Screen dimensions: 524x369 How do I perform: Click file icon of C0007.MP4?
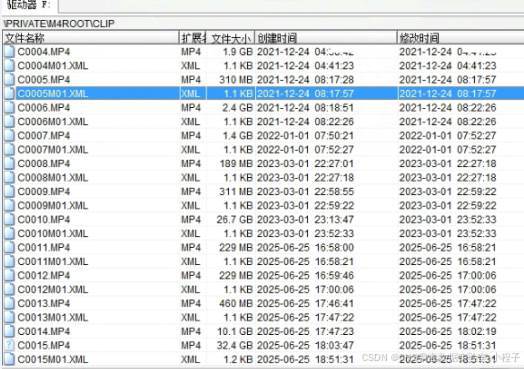pyautogui.click(x=9, y=136)
